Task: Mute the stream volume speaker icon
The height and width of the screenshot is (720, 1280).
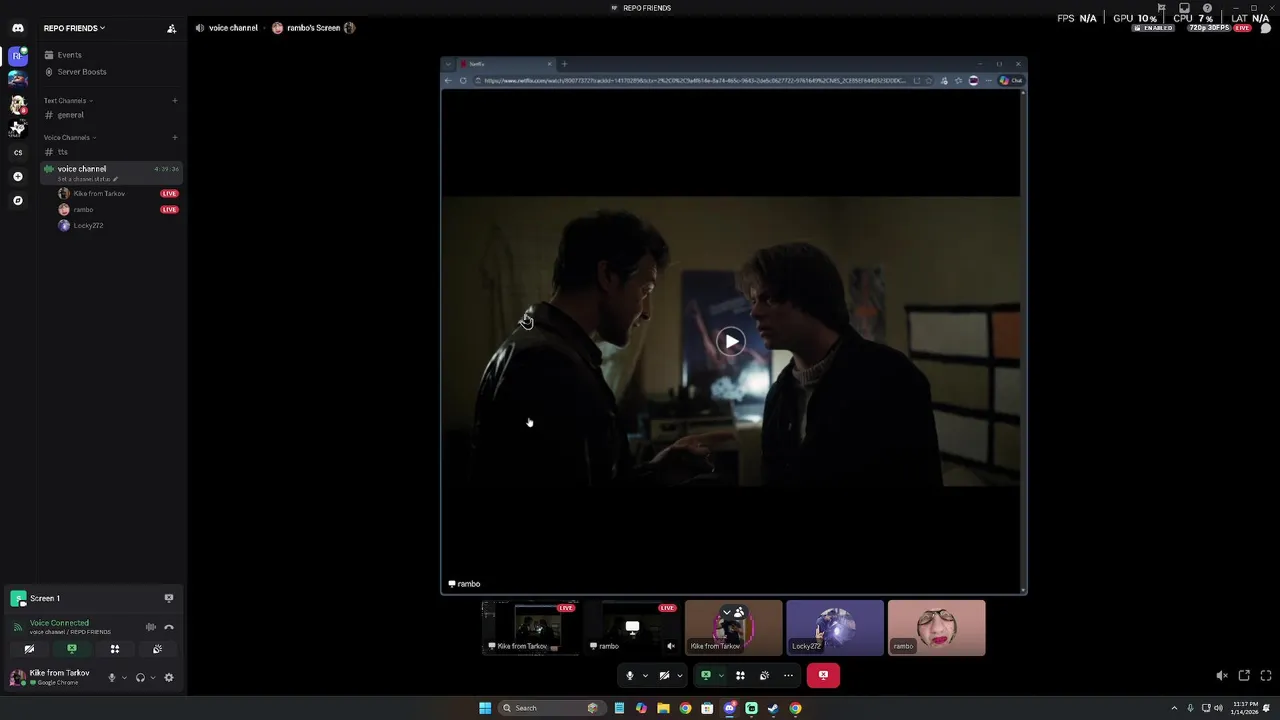Action: pyautogui.click(x=1222, y=676)
